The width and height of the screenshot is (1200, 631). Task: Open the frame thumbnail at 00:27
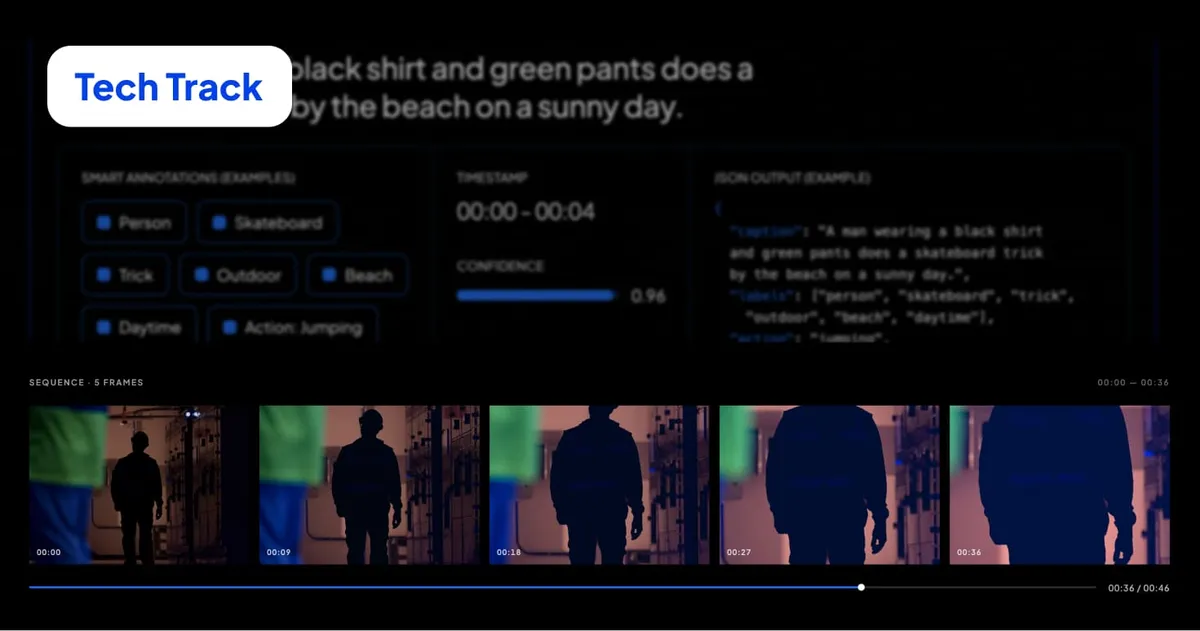pos(829,485)
